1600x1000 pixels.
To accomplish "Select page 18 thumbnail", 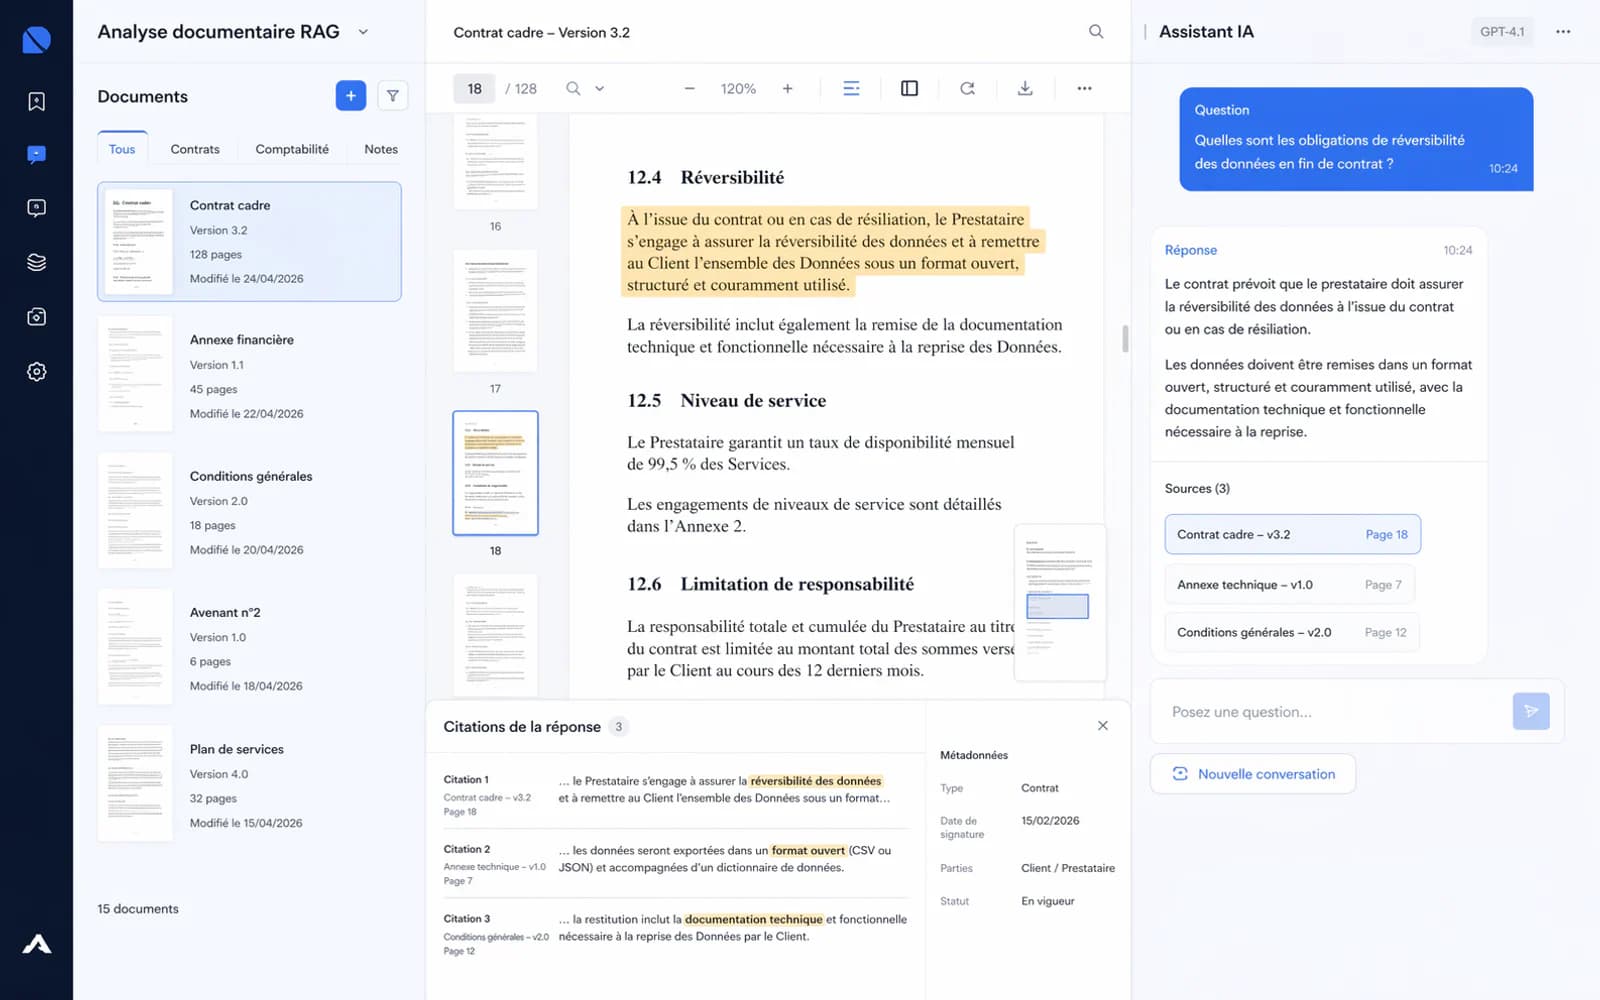I will tap(495, 473).
